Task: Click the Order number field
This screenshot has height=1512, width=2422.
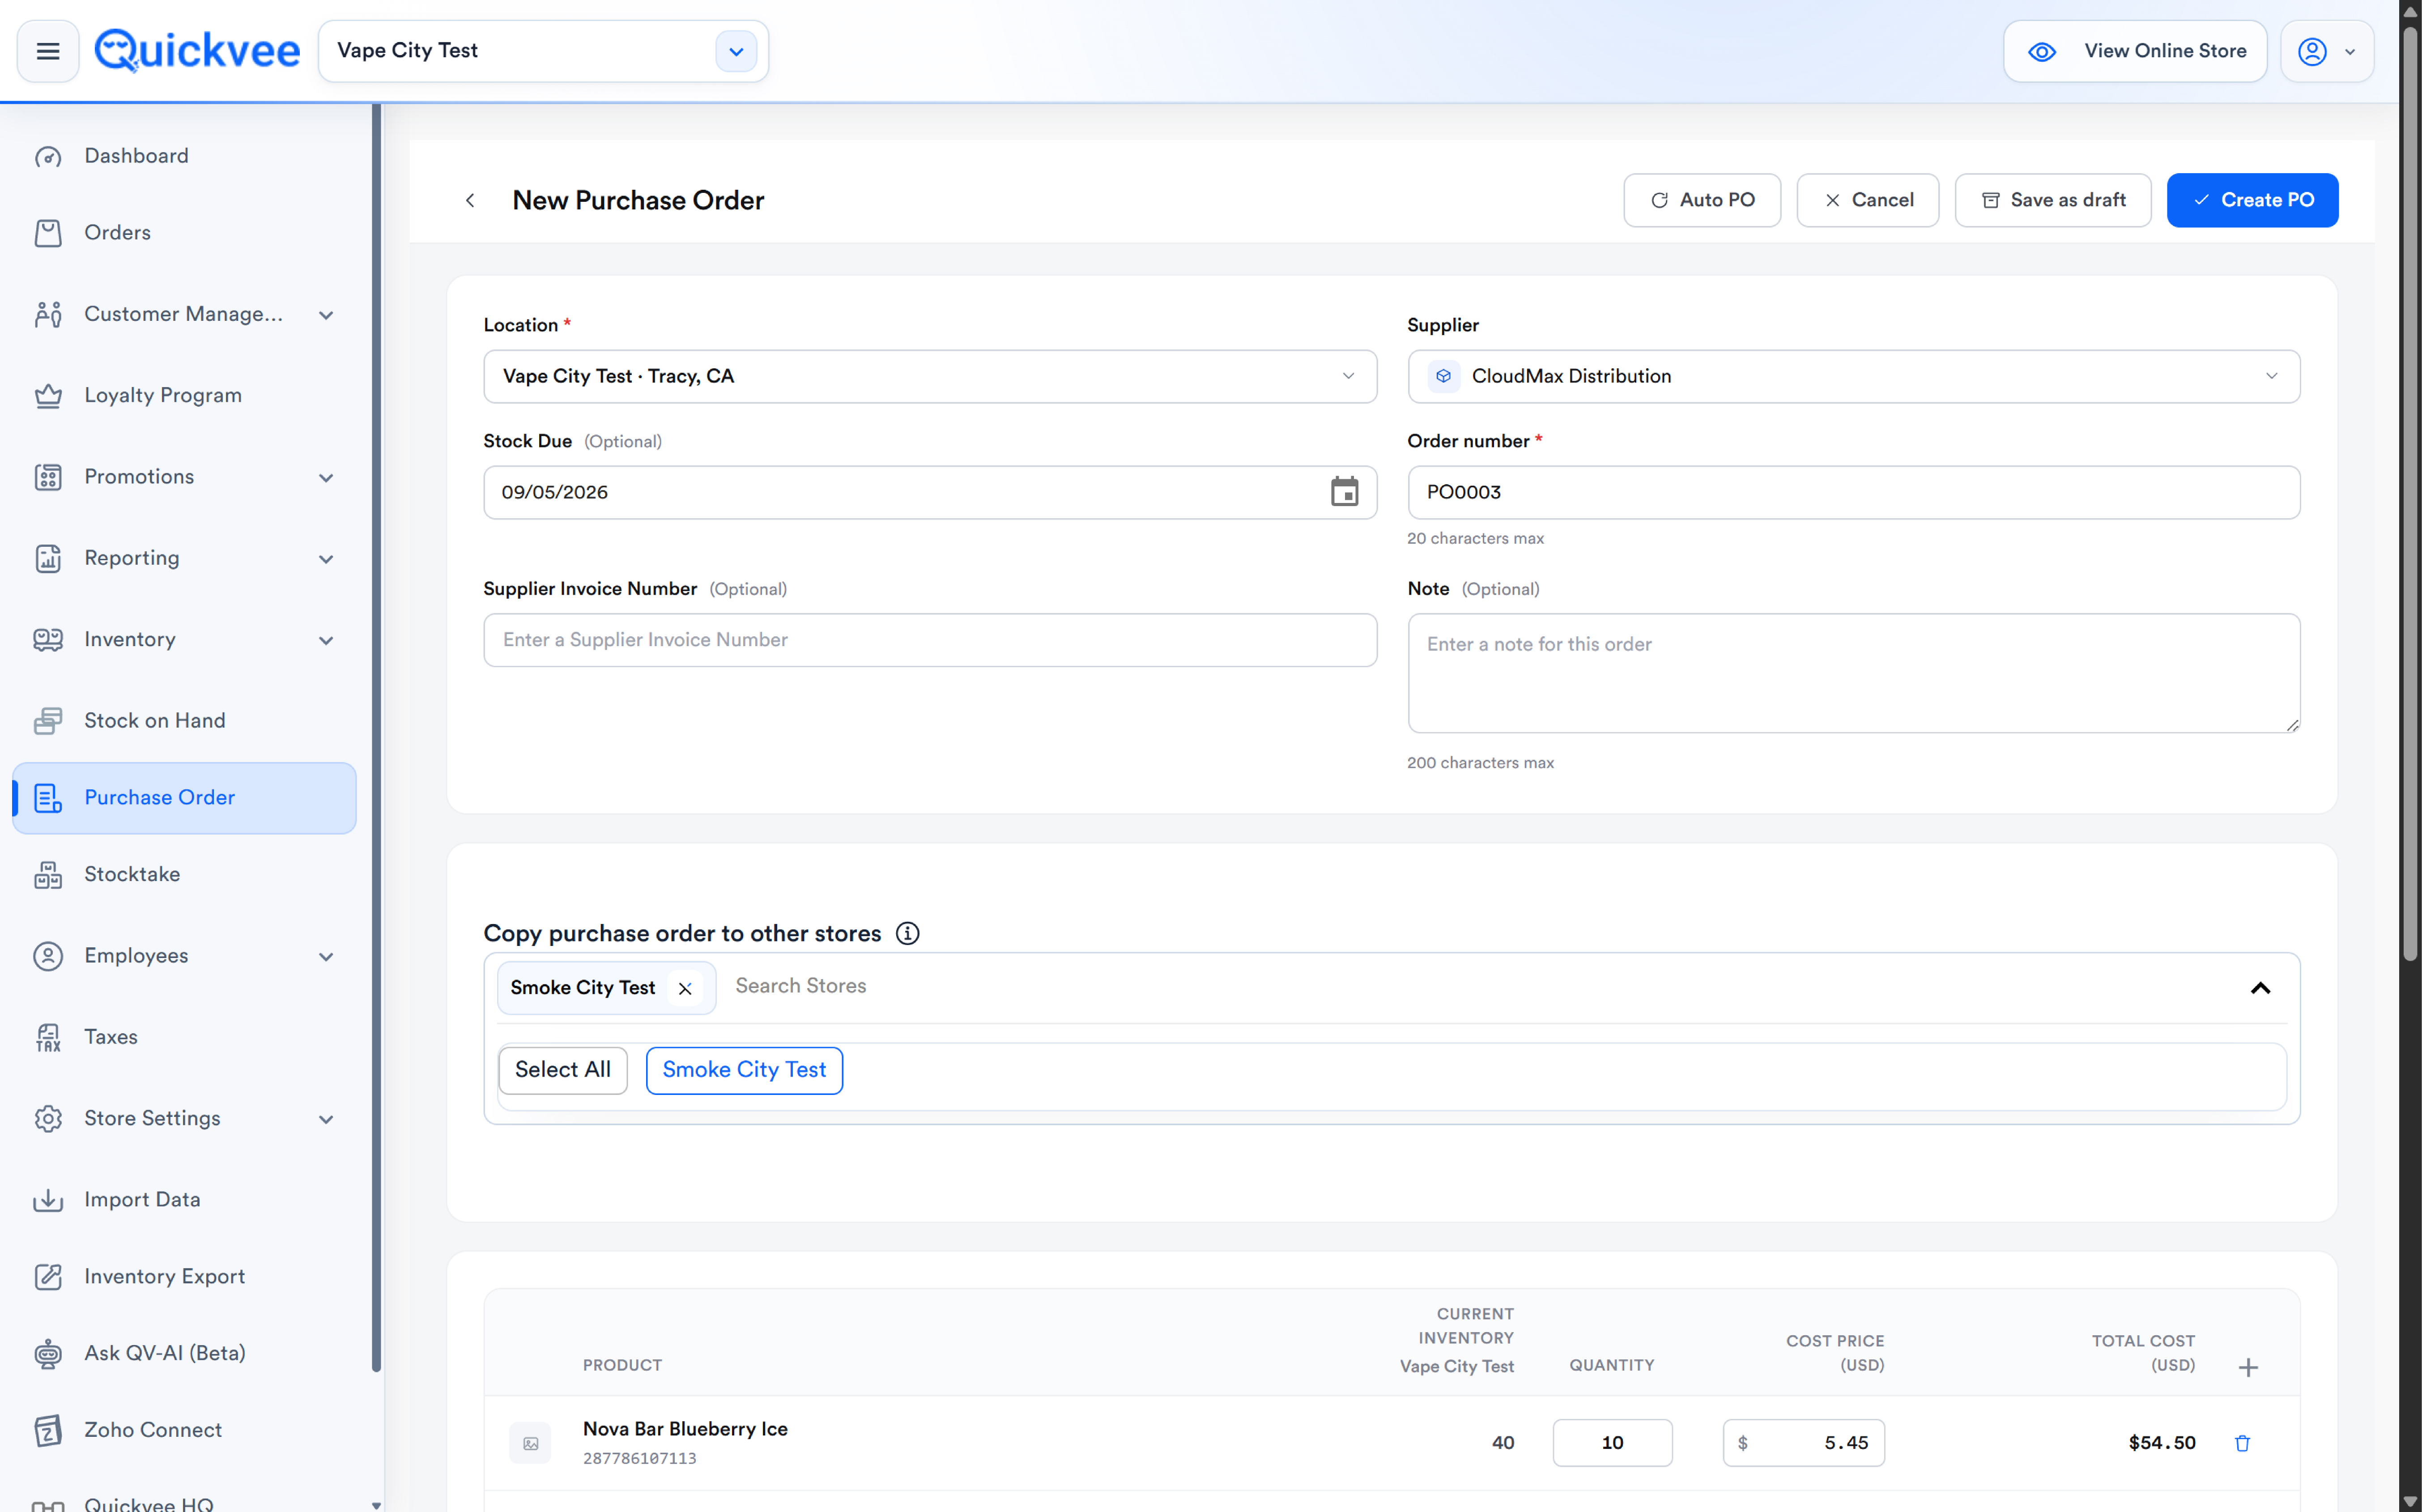Action: (x=1854, y=492)
